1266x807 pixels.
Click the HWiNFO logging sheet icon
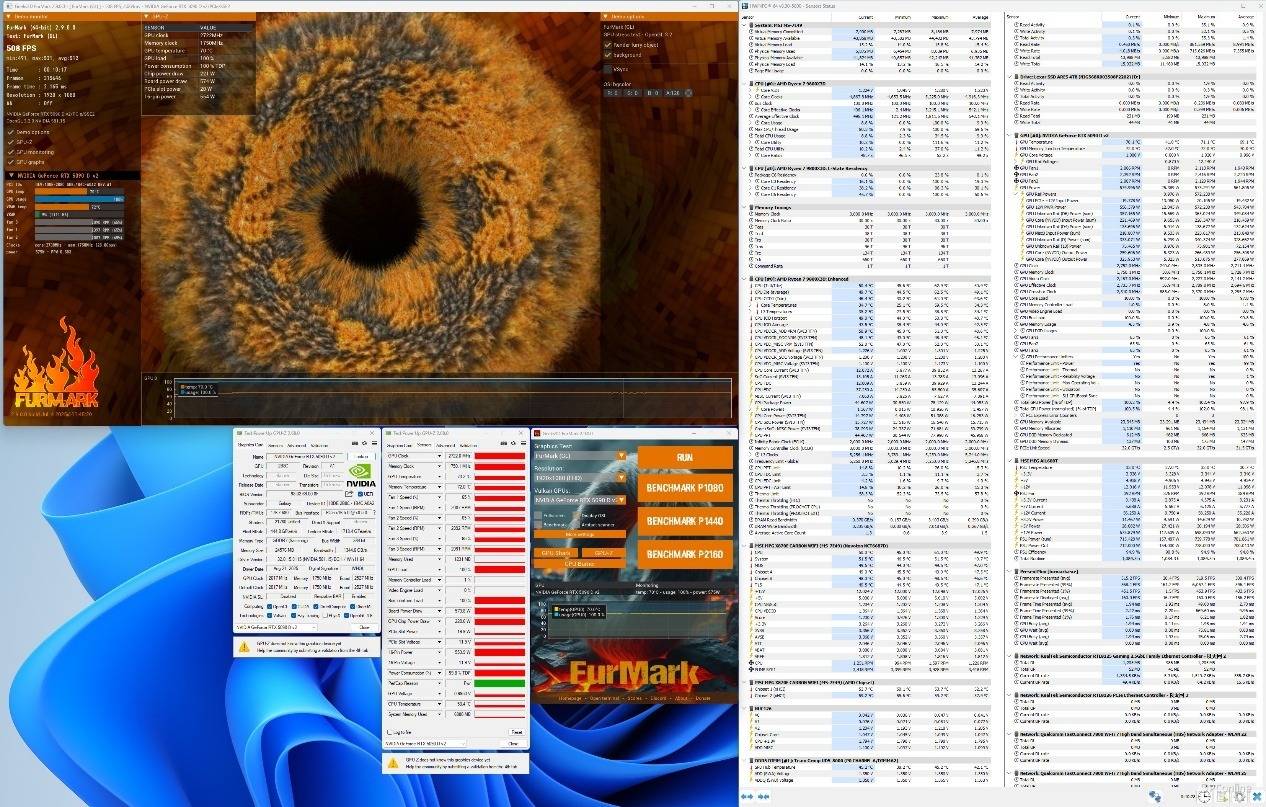pos(1222,796)
